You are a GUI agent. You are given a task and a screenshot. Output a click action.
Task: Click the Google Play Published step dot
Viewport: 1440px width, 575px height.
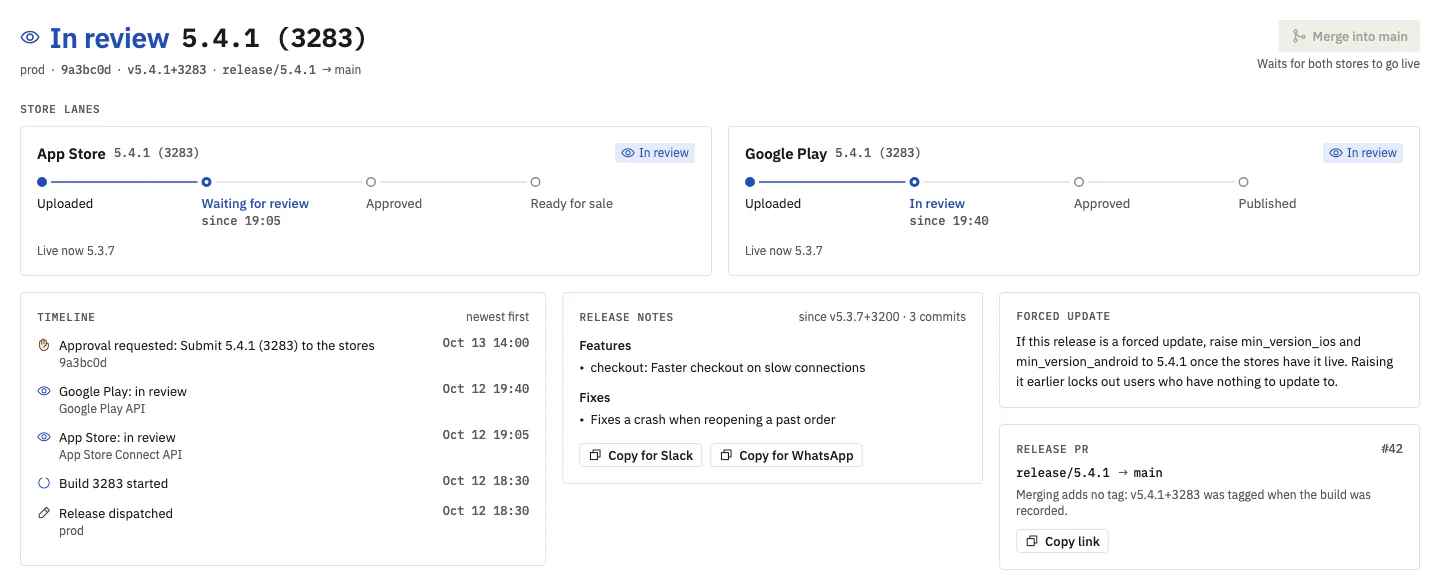point(1243,182)
